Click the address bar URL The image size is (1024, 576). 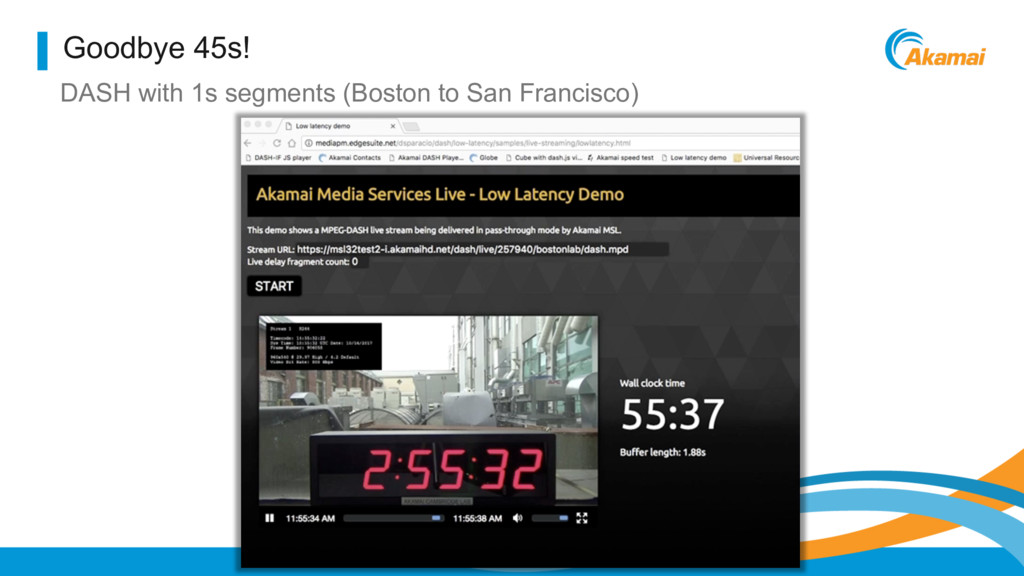(x=472, y=143)
